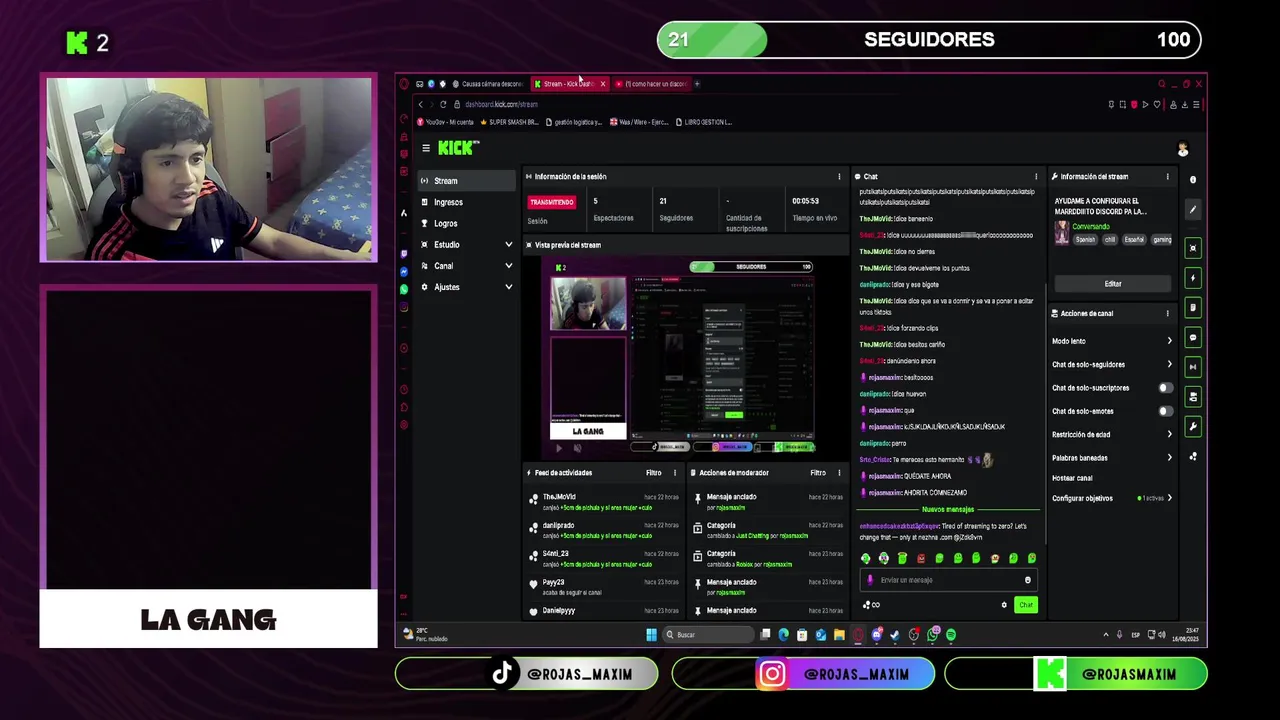Click the Editar button
This screenshot has height=720, width=1280.
click(x=1112, y=284)
